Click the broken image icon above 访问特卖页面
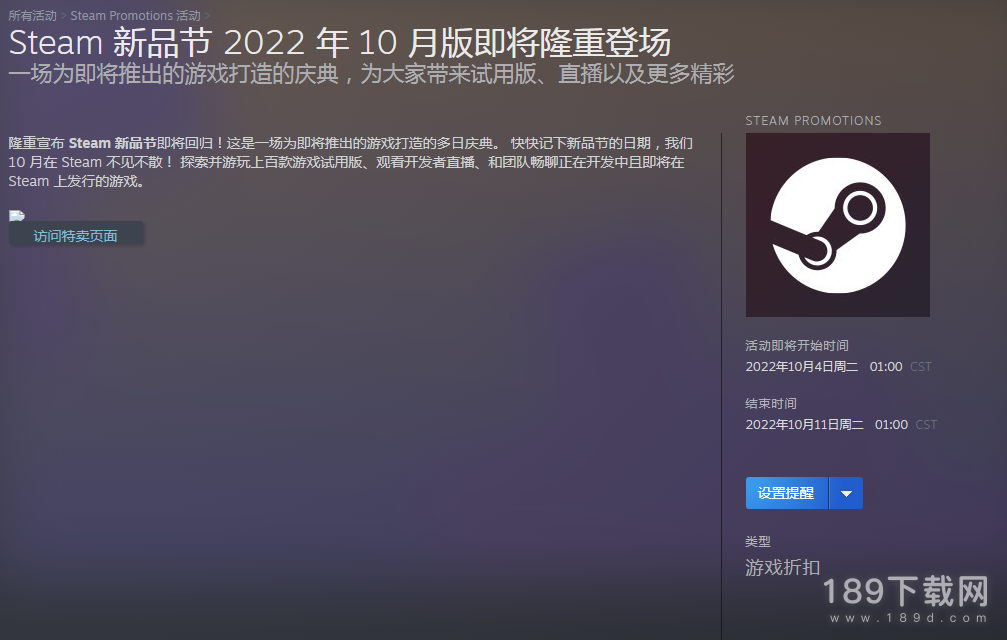 [x=17, y=216]
